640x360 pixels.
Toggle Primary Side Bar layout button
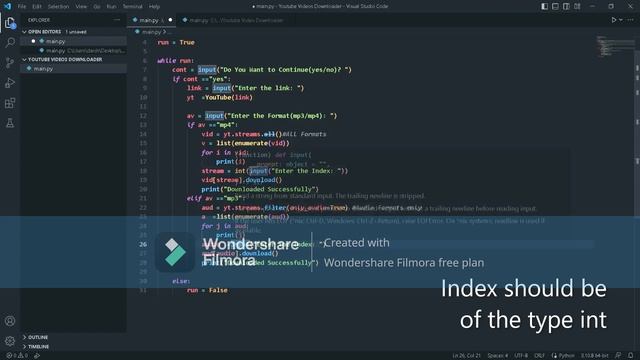pyautogui.click(x=544, y=6)
